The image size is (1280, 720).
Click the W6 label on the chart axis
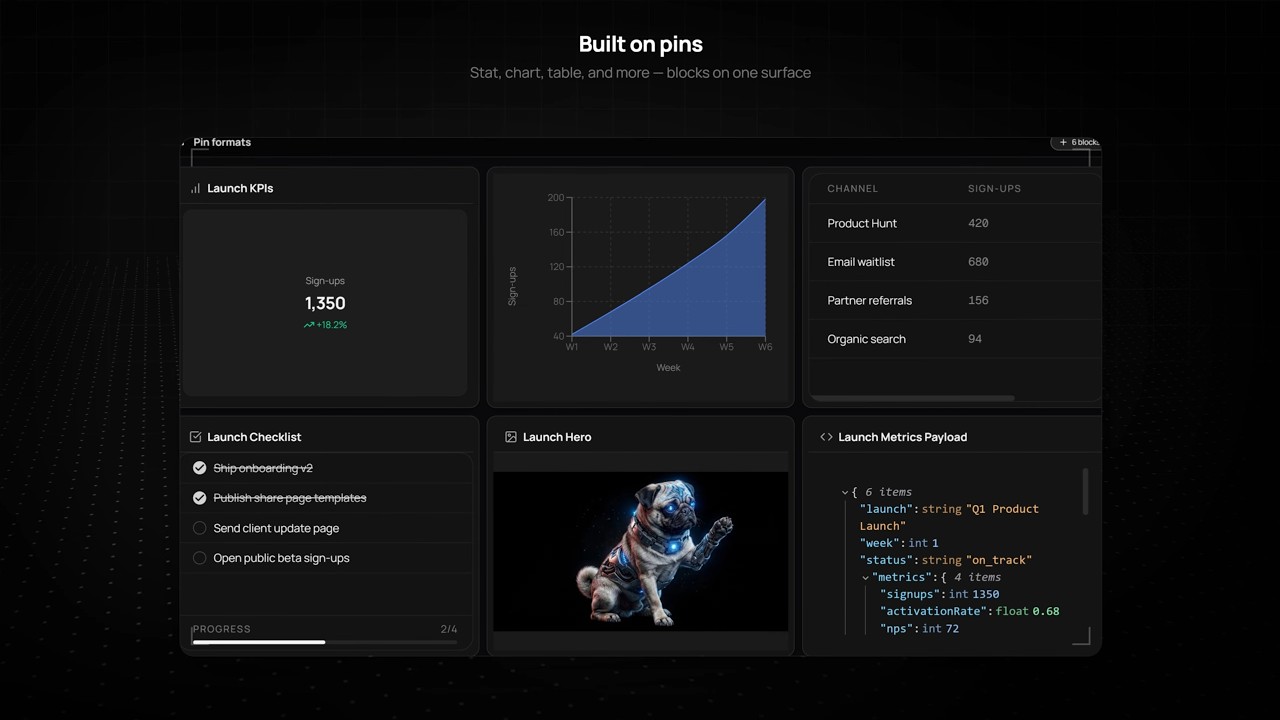point(765,347)
